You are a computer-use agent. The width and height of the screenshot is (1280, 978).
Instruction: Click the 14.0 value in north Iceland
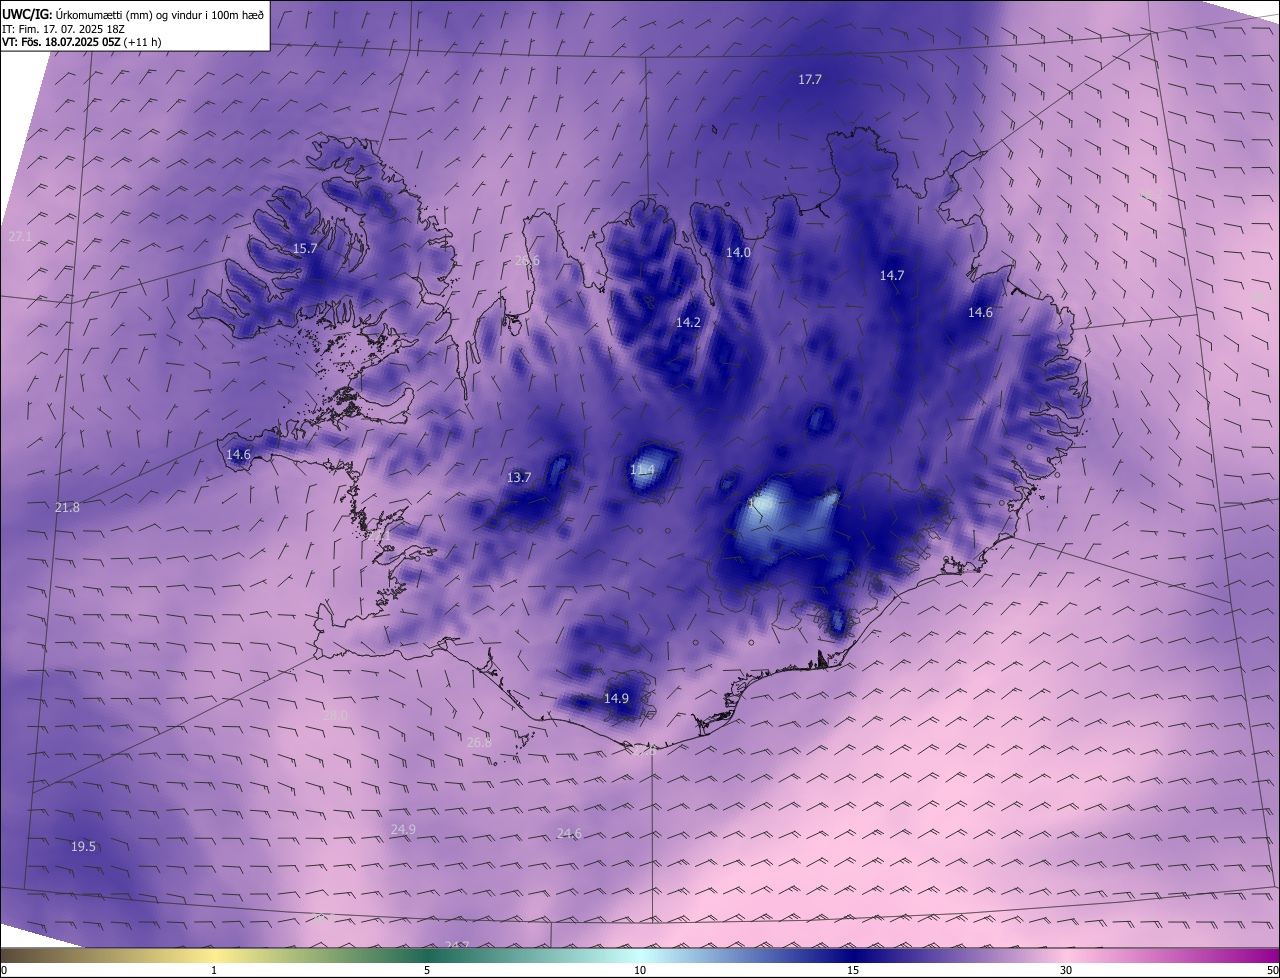click(x=738, y=253)
